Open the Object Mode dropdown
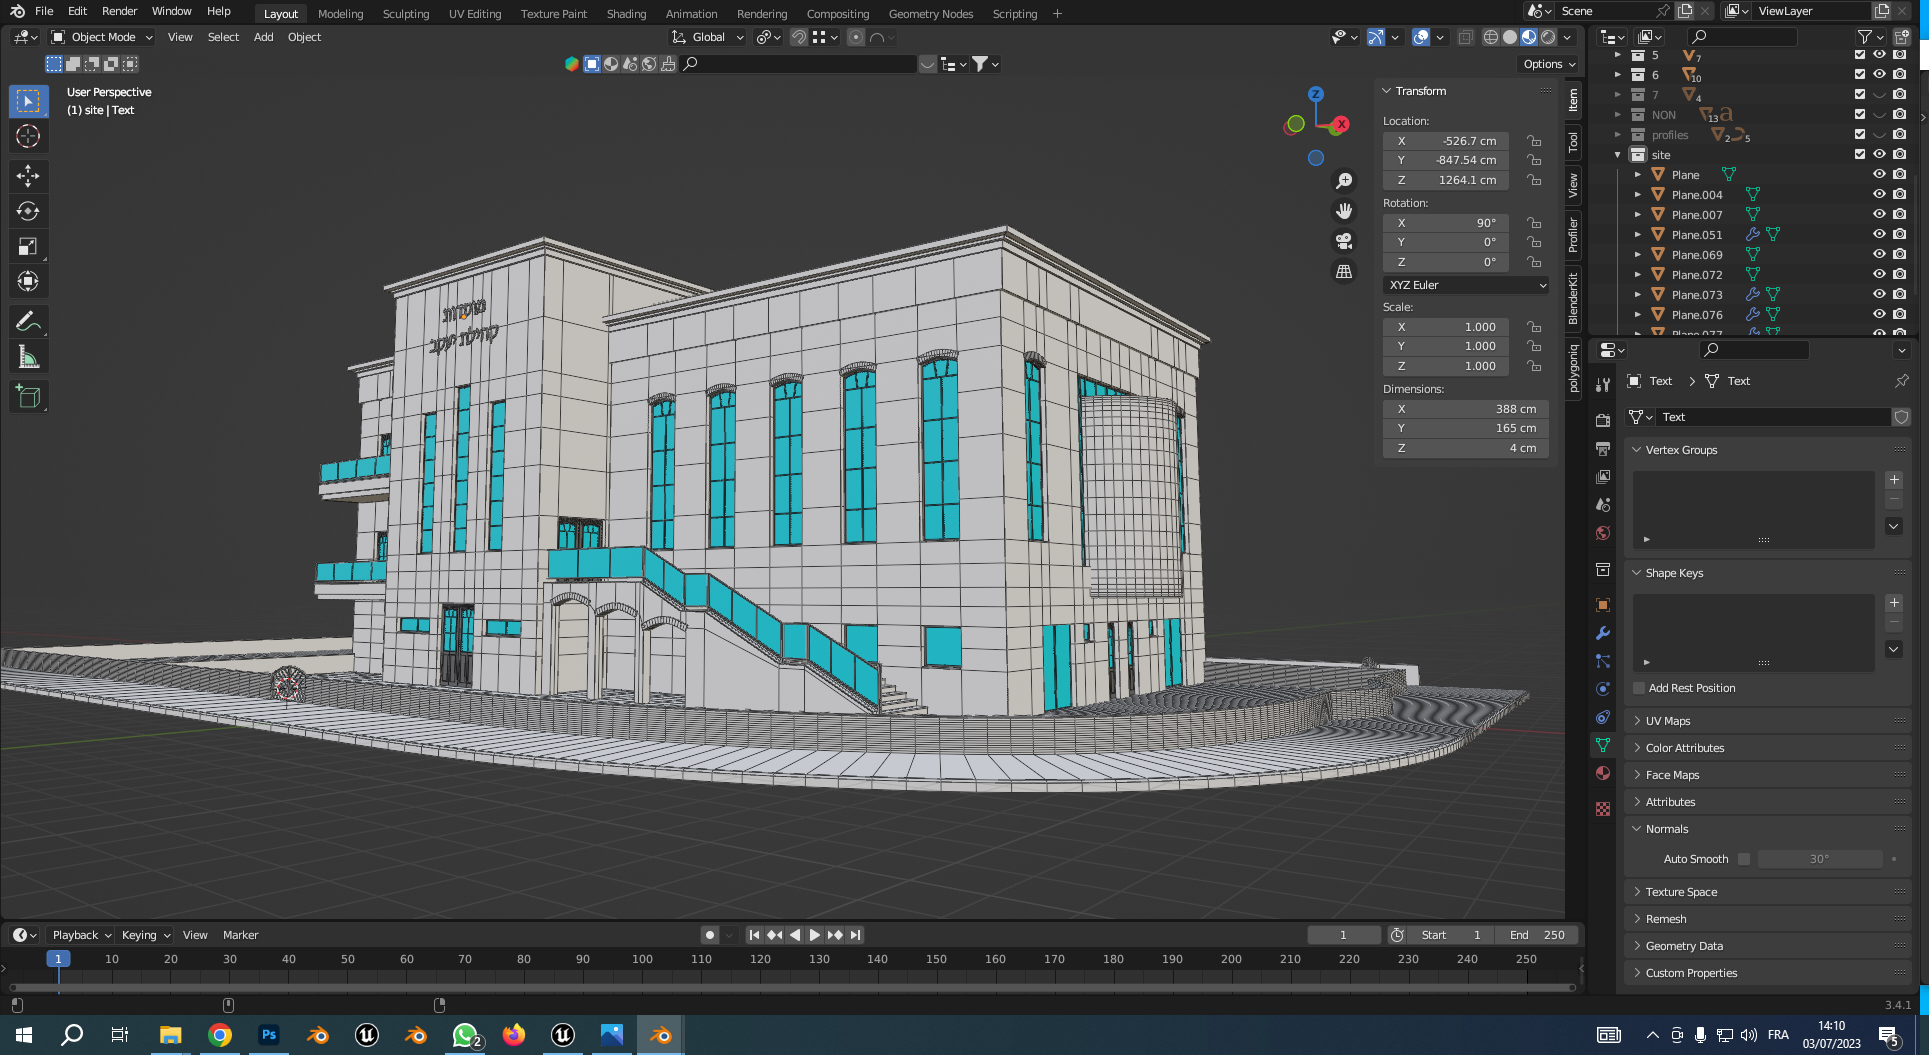The width and height of the screenshot is (1929, 1055). (x=102, y=37)
